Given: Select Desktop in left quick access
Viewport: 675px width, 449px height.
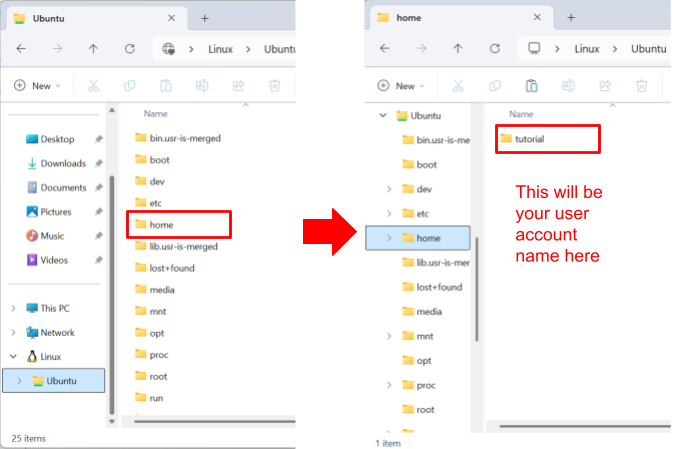Looking at the screenshot, I should (50, 139).
